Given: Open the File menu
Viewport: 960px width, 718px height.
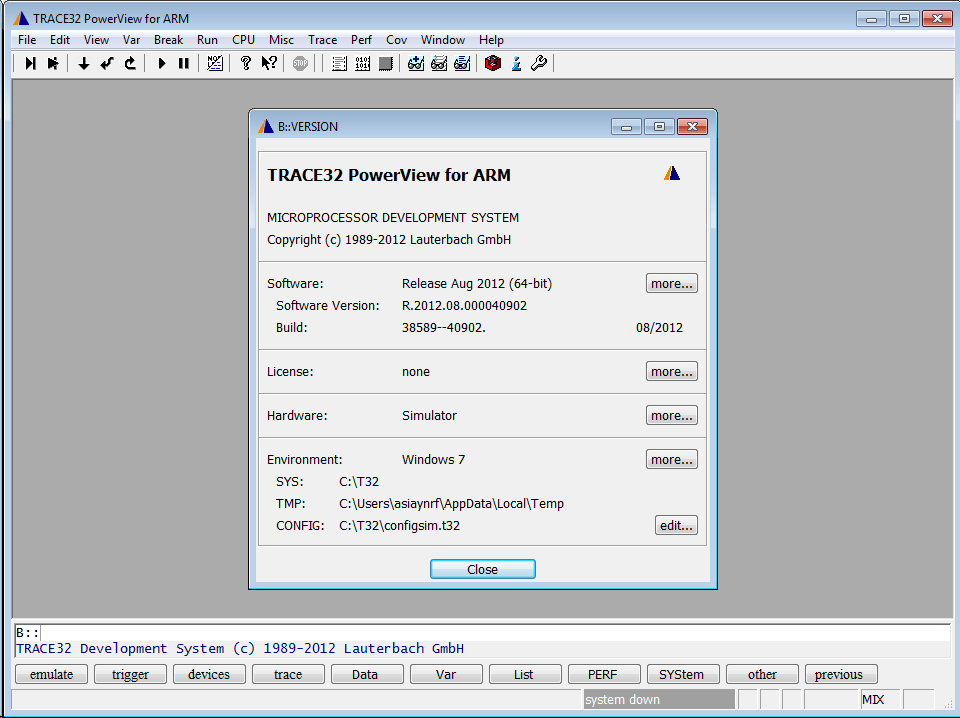Looking at the screenshot, I should [x=27, y=40].
